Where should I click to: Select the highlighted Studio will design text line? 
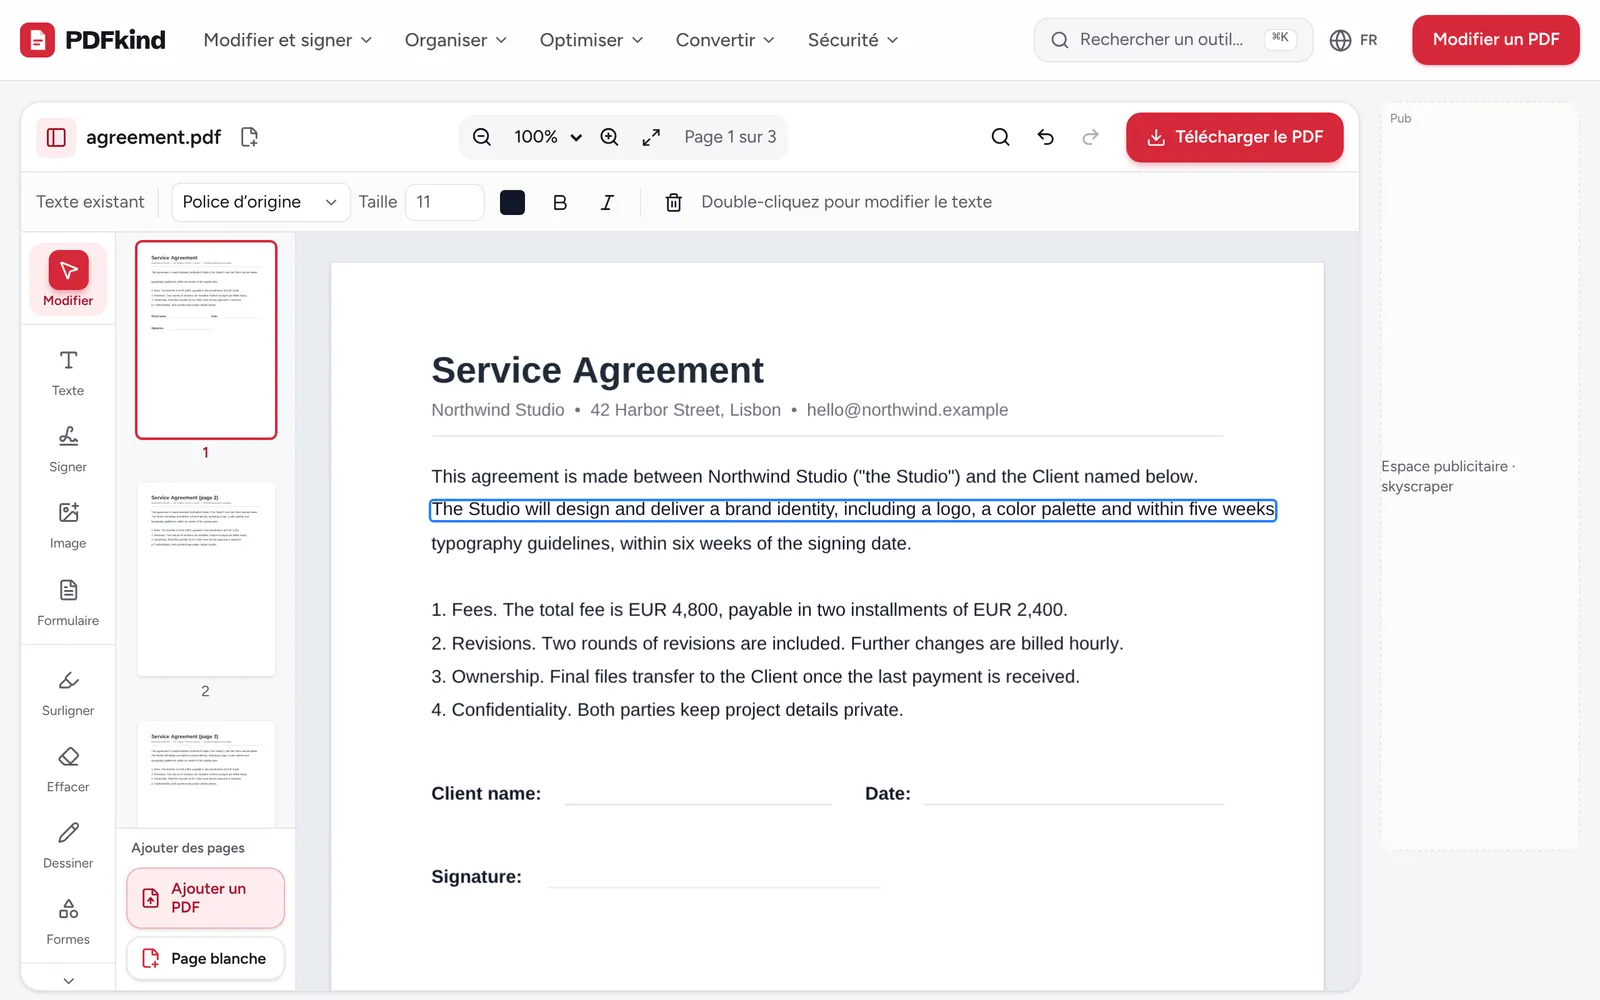[x=853, y=510]
